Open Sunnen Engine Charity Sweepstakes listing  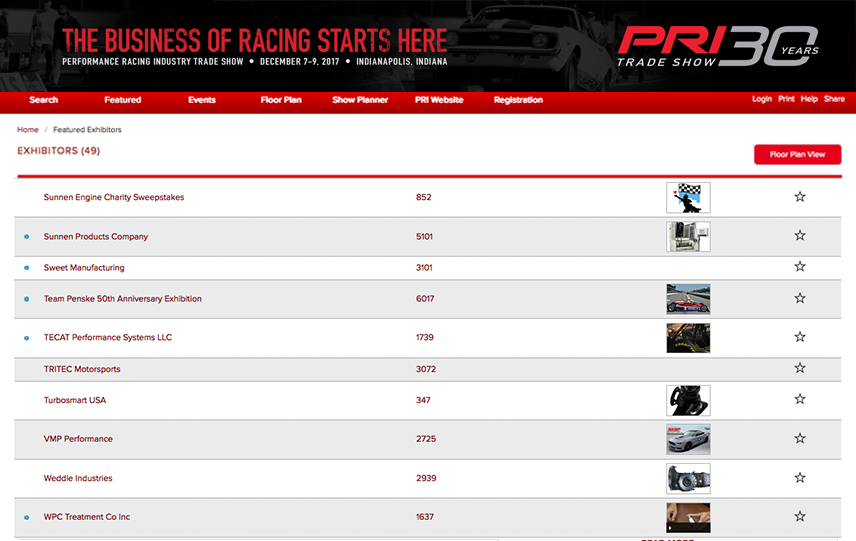[114, 197]
